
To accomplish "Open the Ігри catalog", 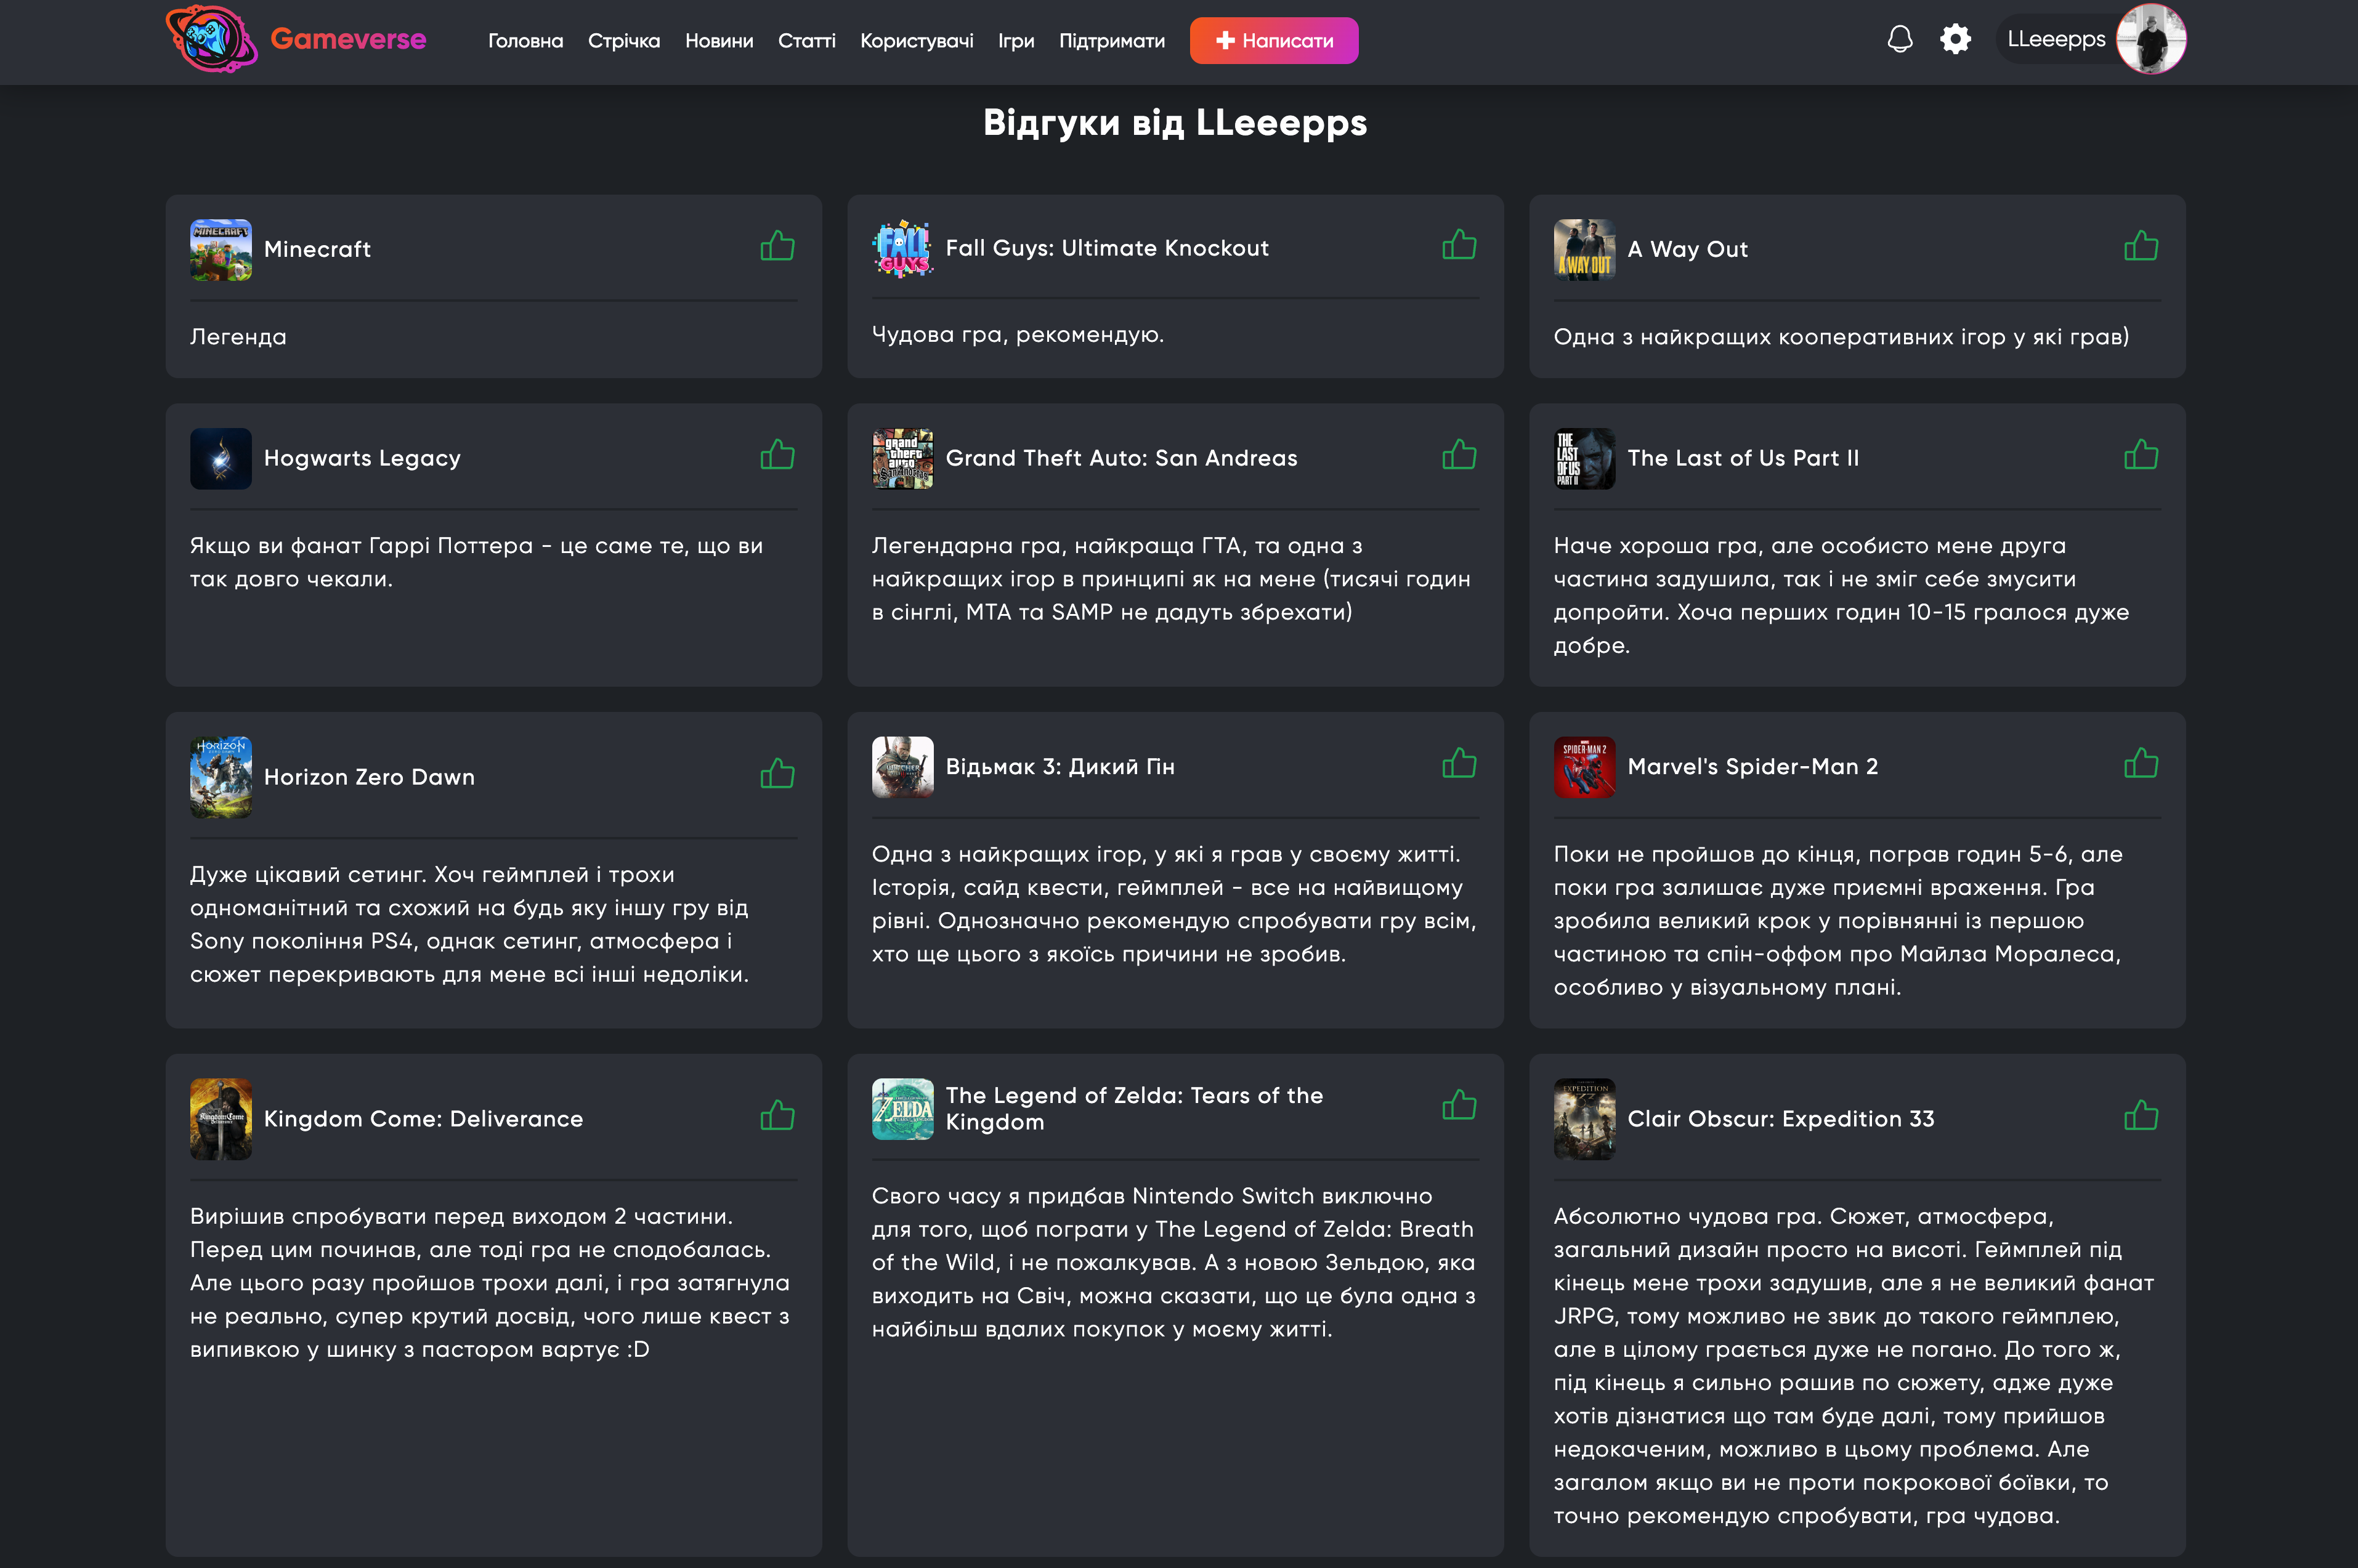I will point(1016,41).
